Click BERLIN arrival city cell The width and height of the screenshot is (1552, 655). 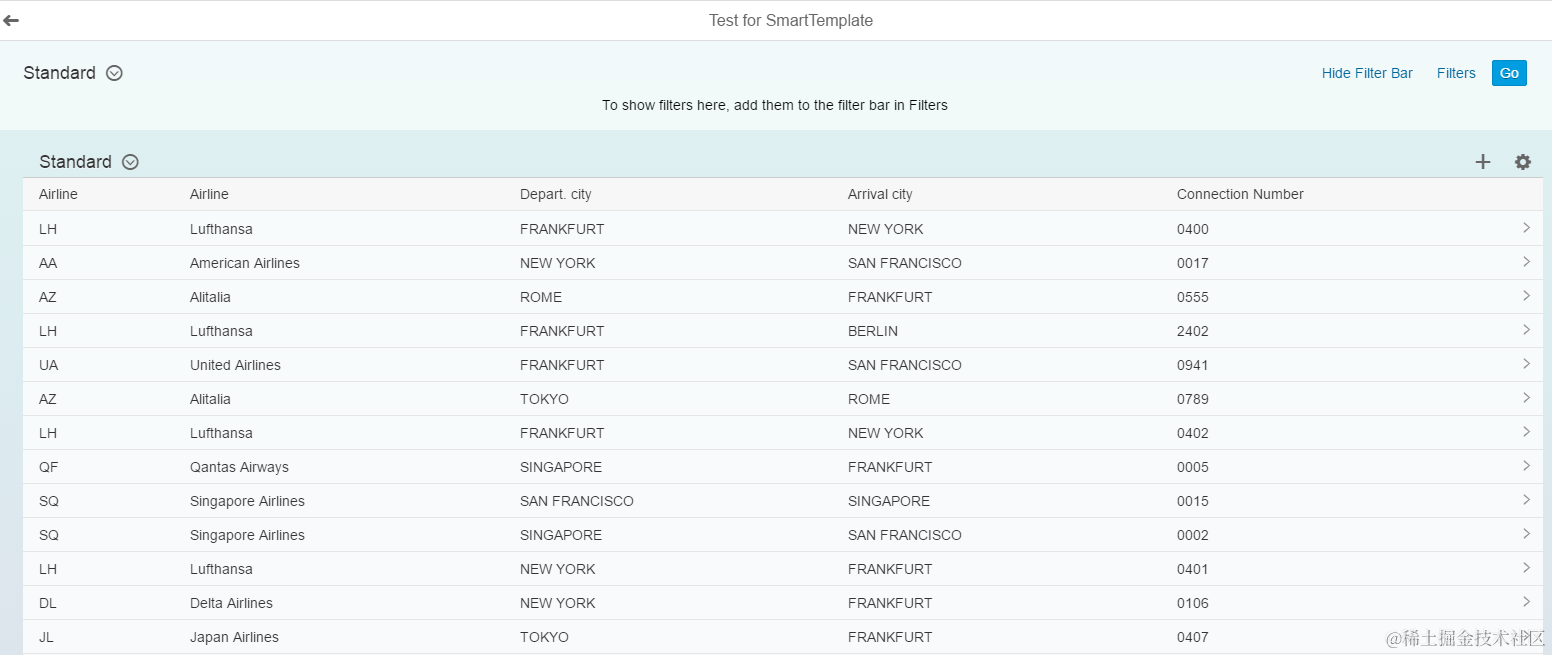[x=873, y=331]
